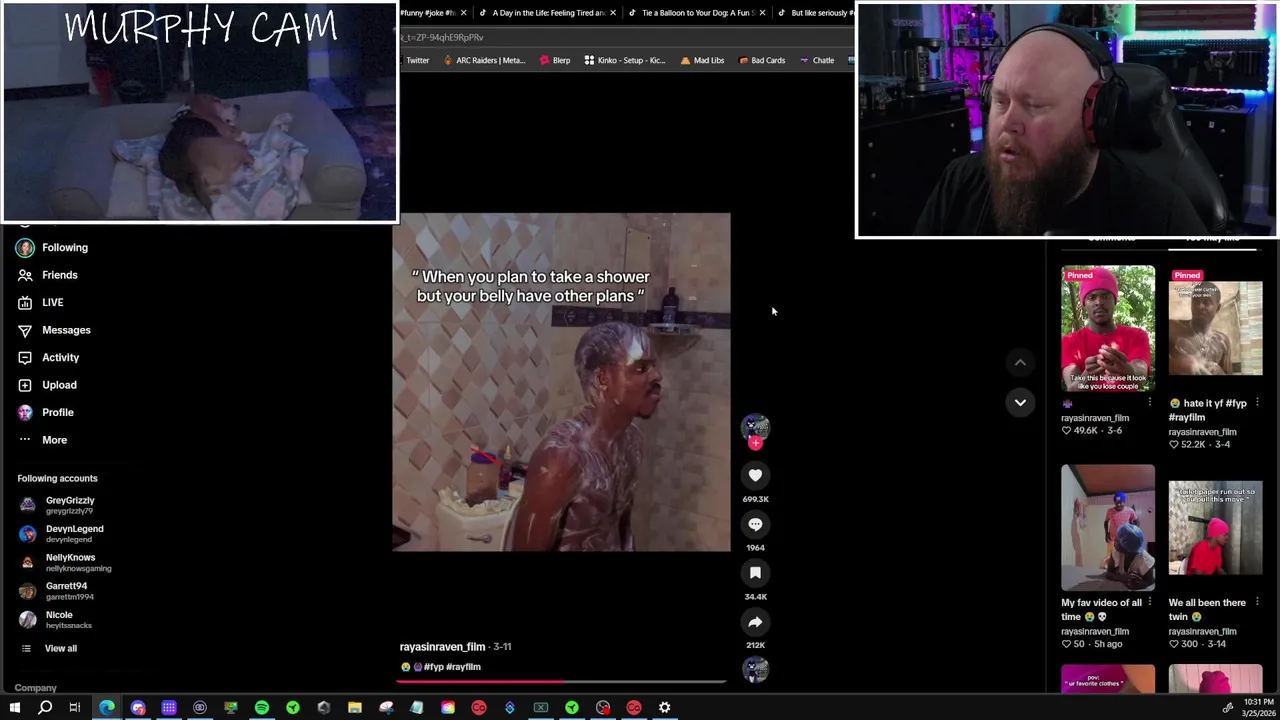Save video with the bookmark icon

(755, 573)
